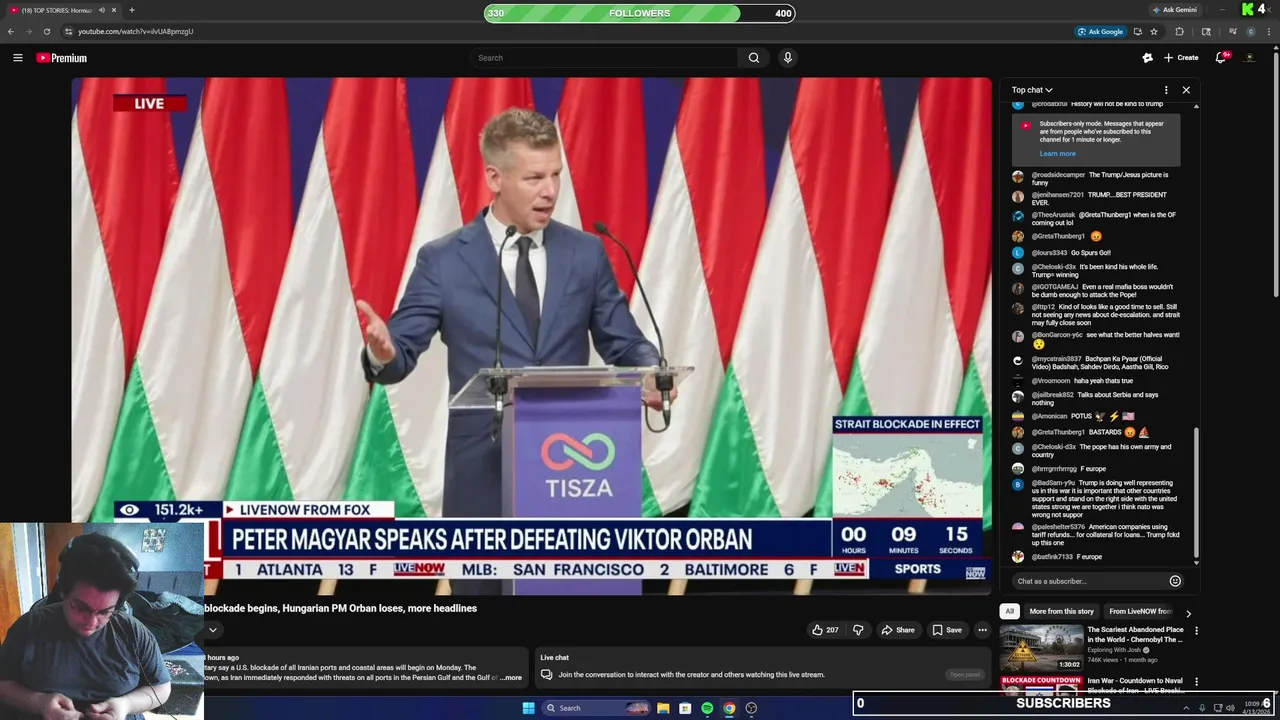Click the browser address bar URL
This screenshot has width=1280, height=720.
[x=135, y=31]
